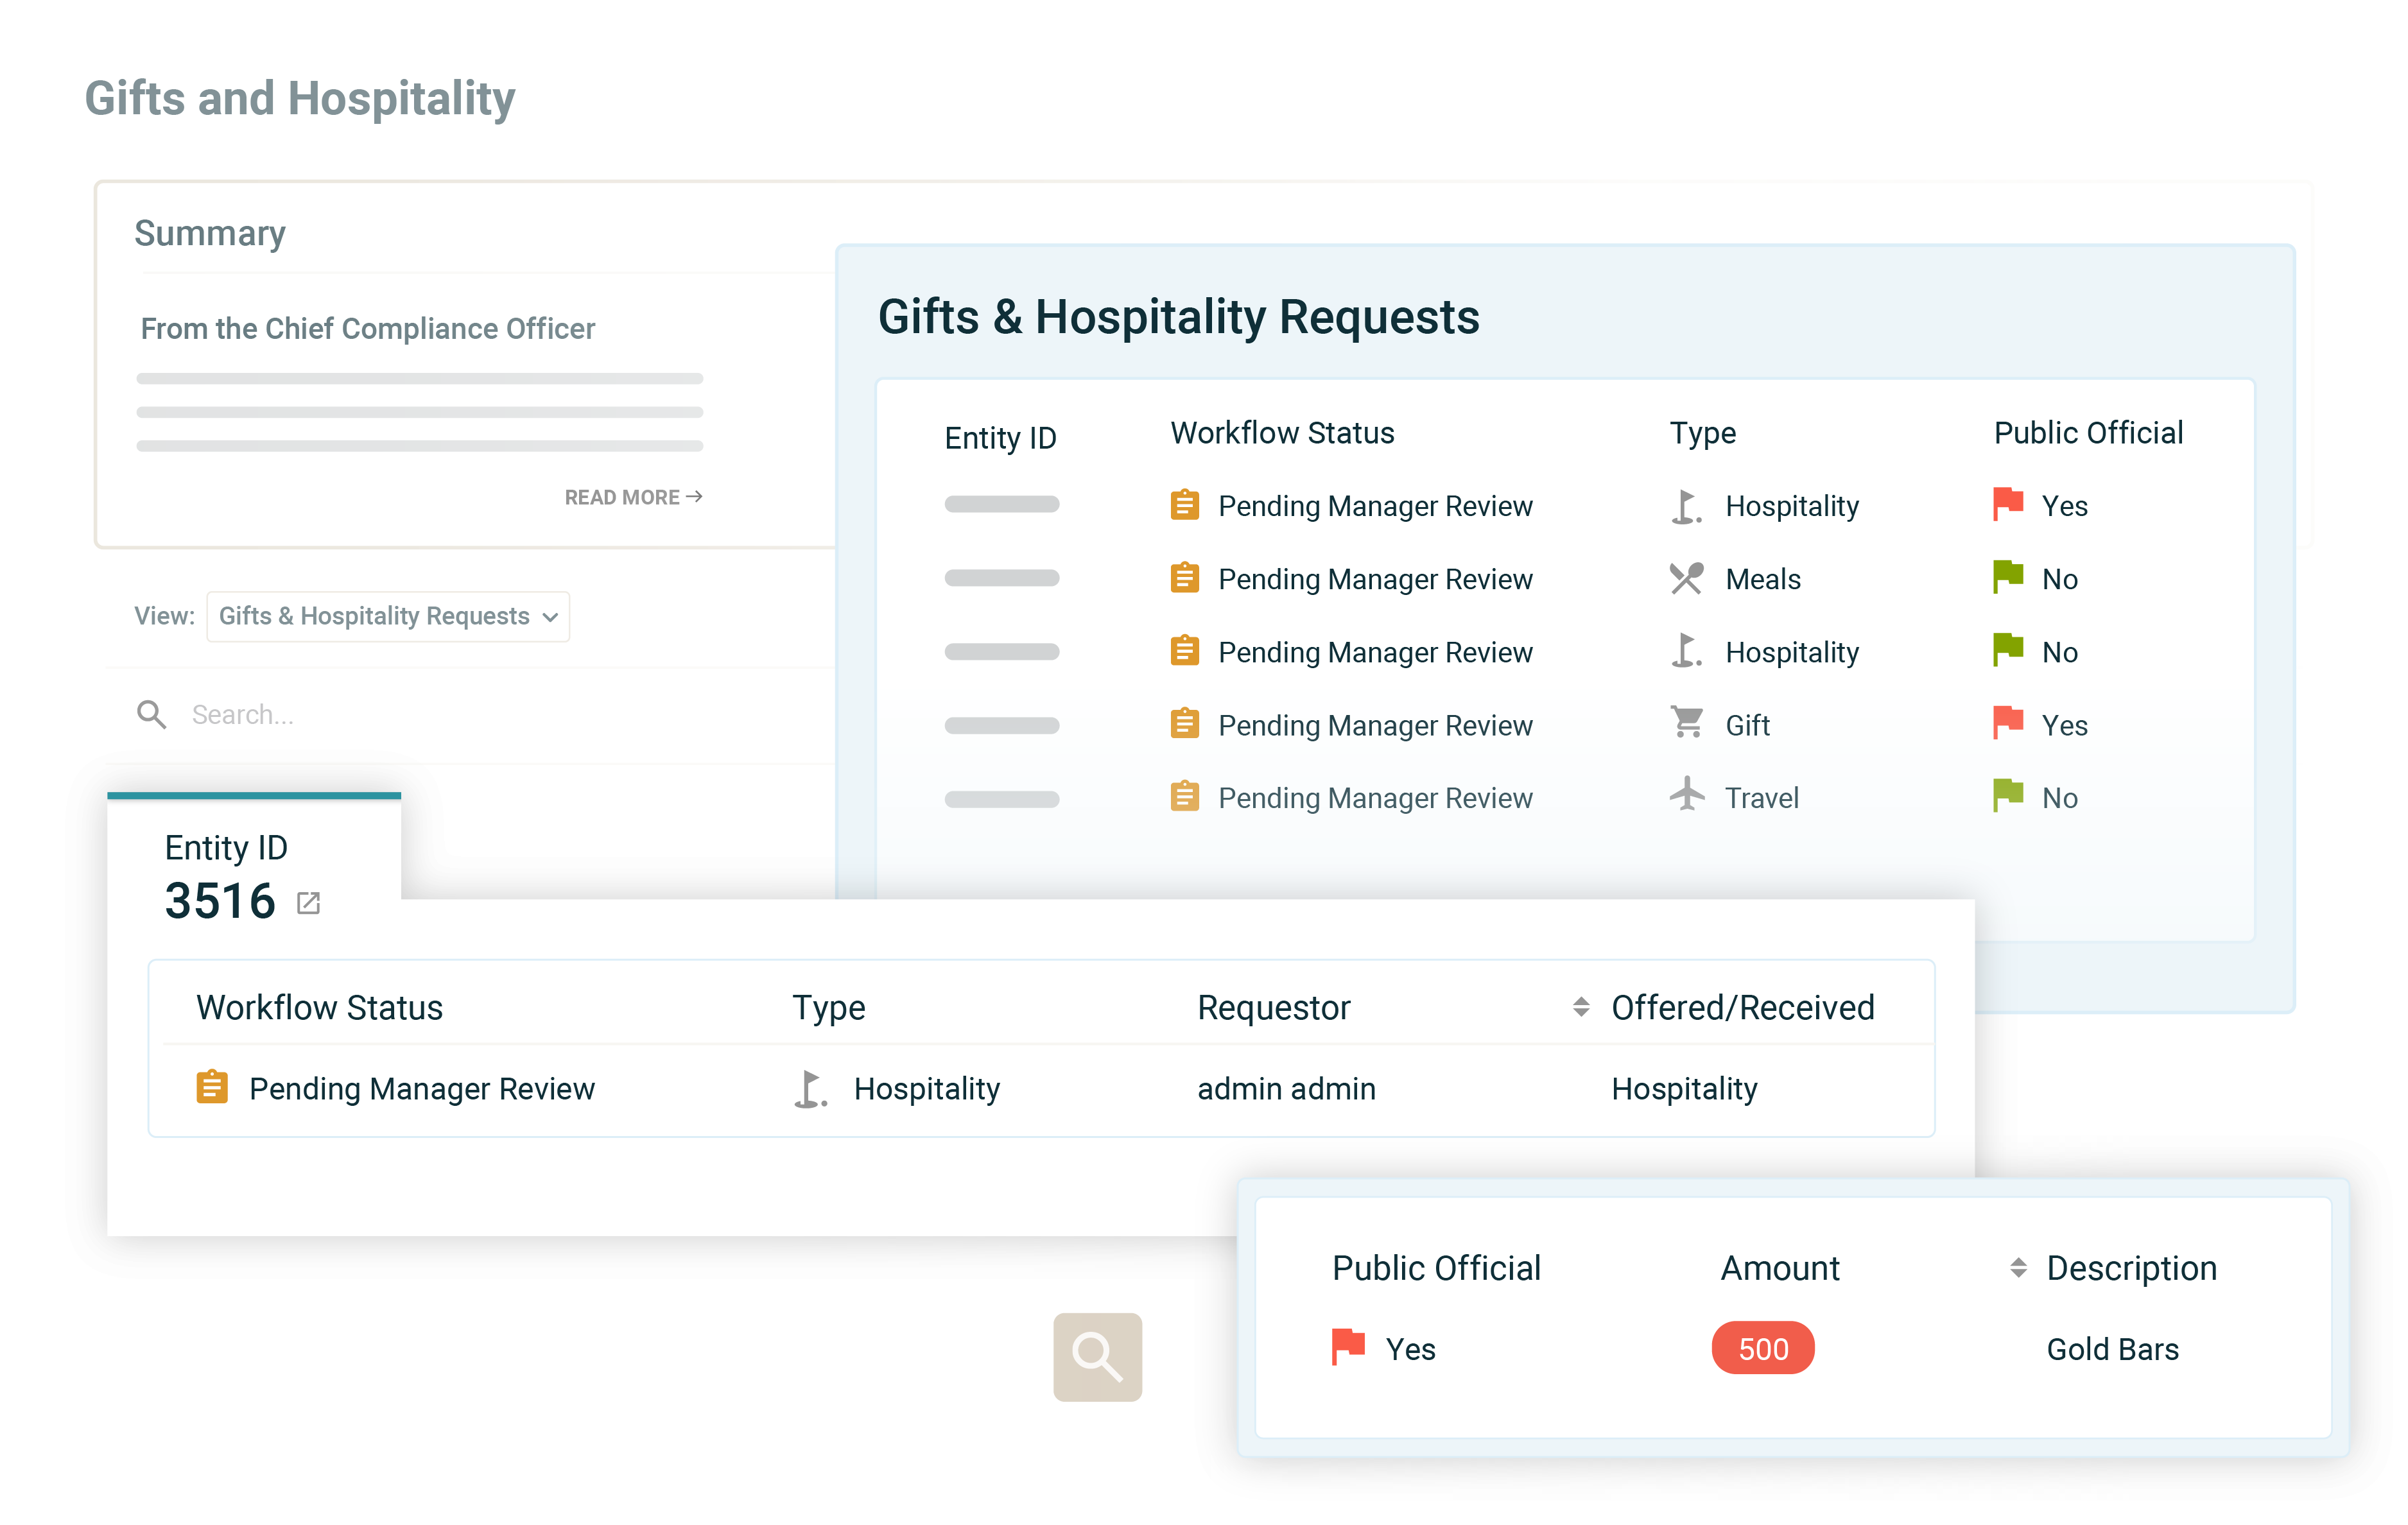Sort by the Description column arrows

(2018, 1268)
